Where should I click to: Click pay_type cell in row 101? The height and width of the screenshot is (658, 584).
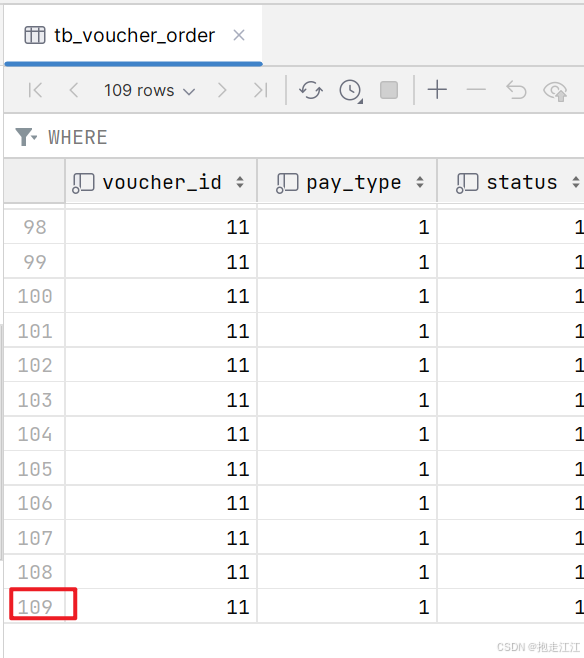[x=347, y=331]
